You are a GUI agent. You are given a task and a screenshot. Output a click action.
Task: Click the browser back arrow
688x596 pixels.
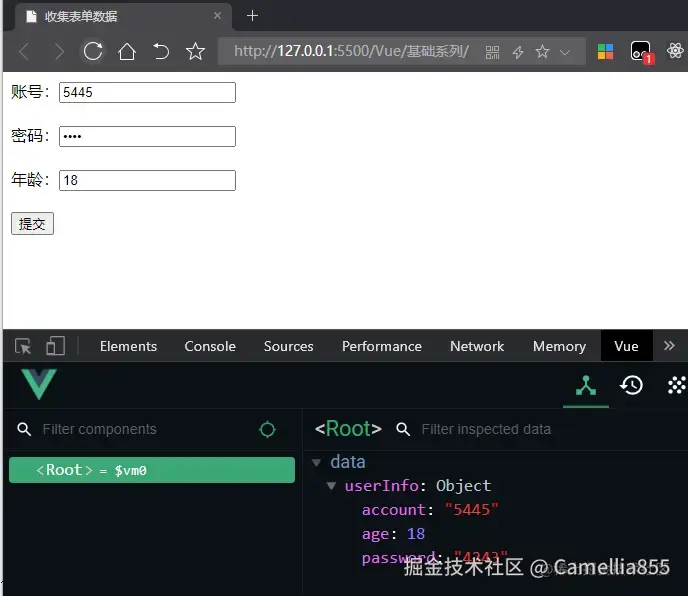pyautogui.click(x=24, y=52)
